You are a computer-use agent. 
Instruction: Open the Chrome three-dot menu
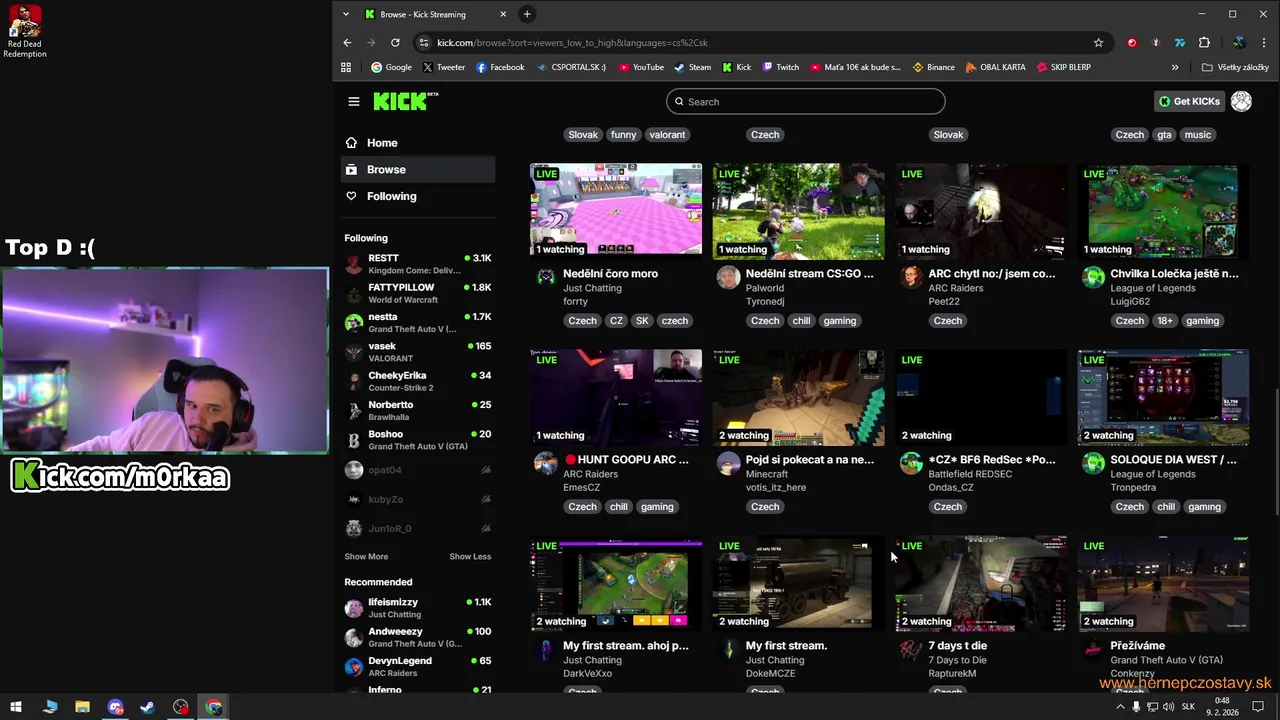[1265, 43]
